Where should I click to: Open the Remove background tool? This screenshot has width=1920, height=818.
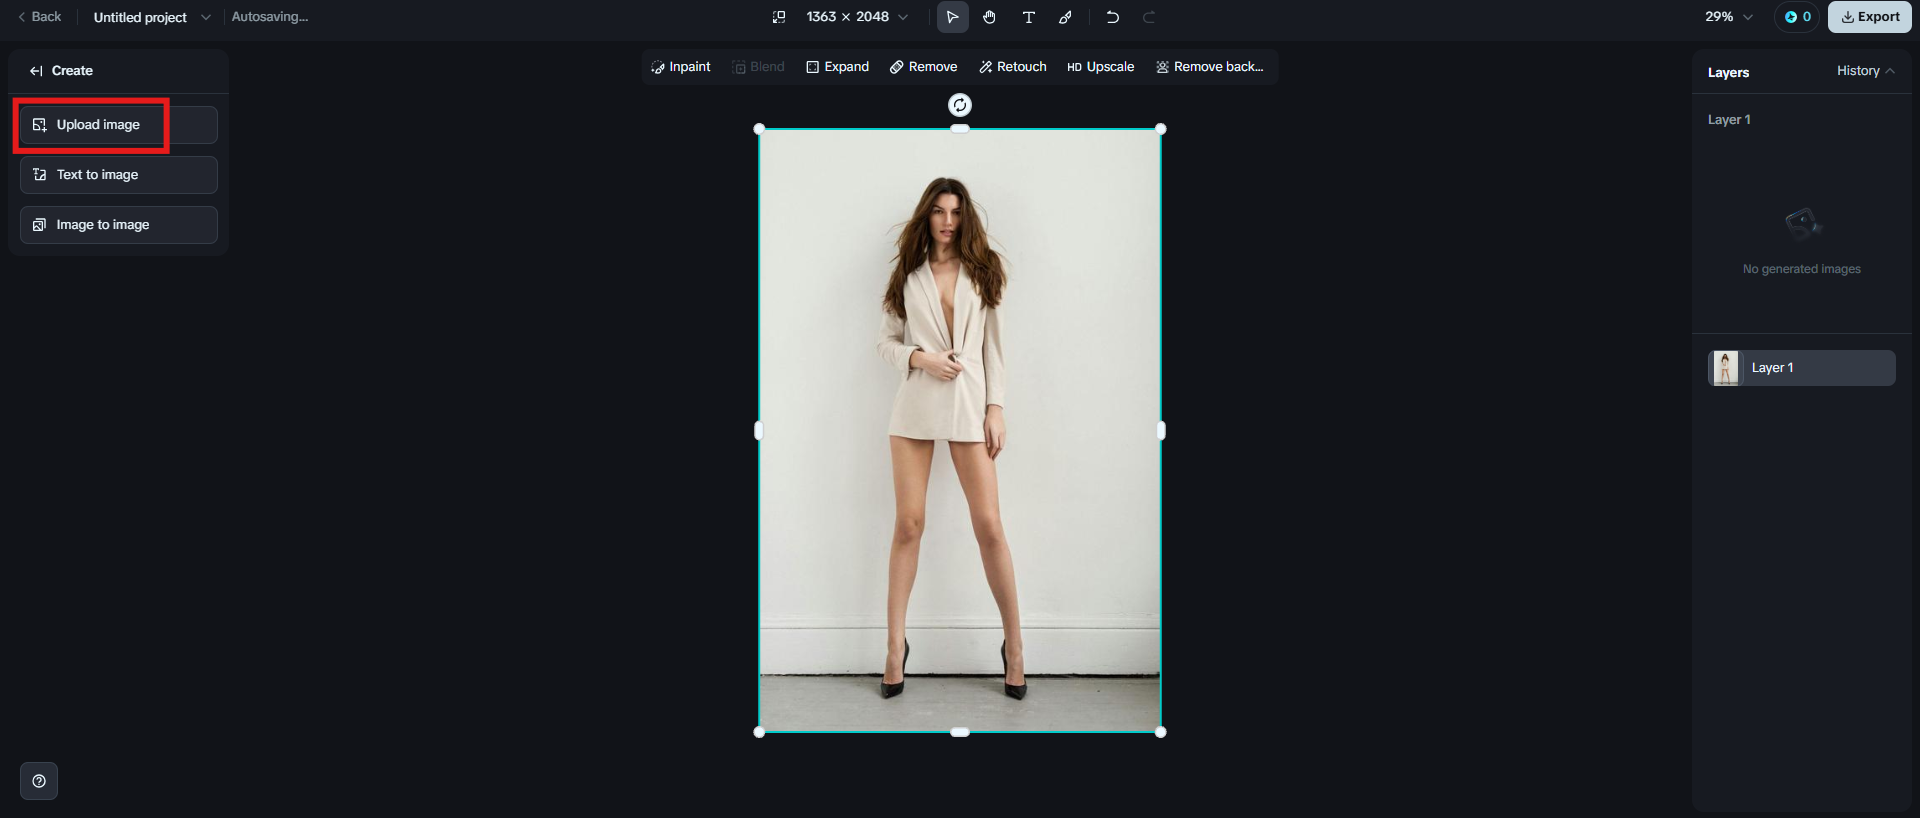1210,67
